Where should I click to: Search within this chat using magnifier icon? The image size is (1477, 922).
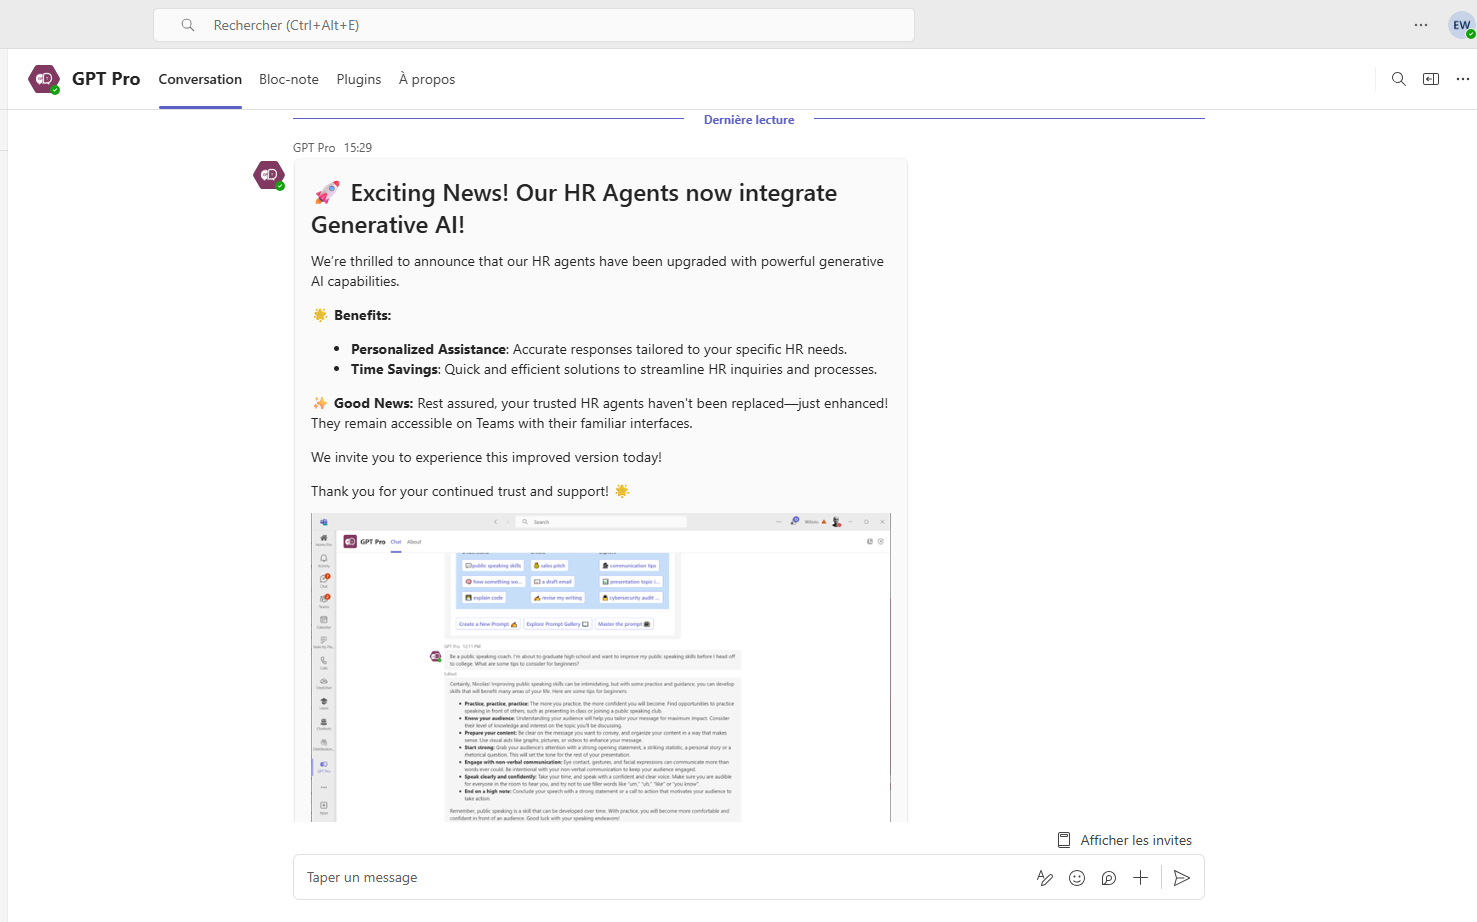click(1399, 79)
